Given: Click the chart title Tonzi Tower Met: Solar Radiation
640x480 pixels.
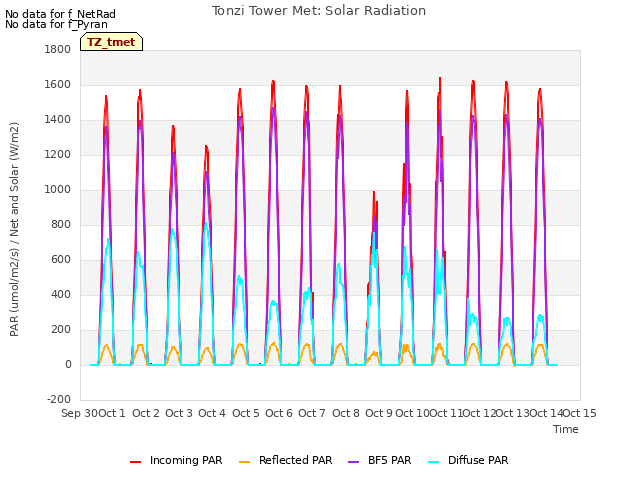Looking at the screenshot, I should pyautogui.click(x=319, y=11).
